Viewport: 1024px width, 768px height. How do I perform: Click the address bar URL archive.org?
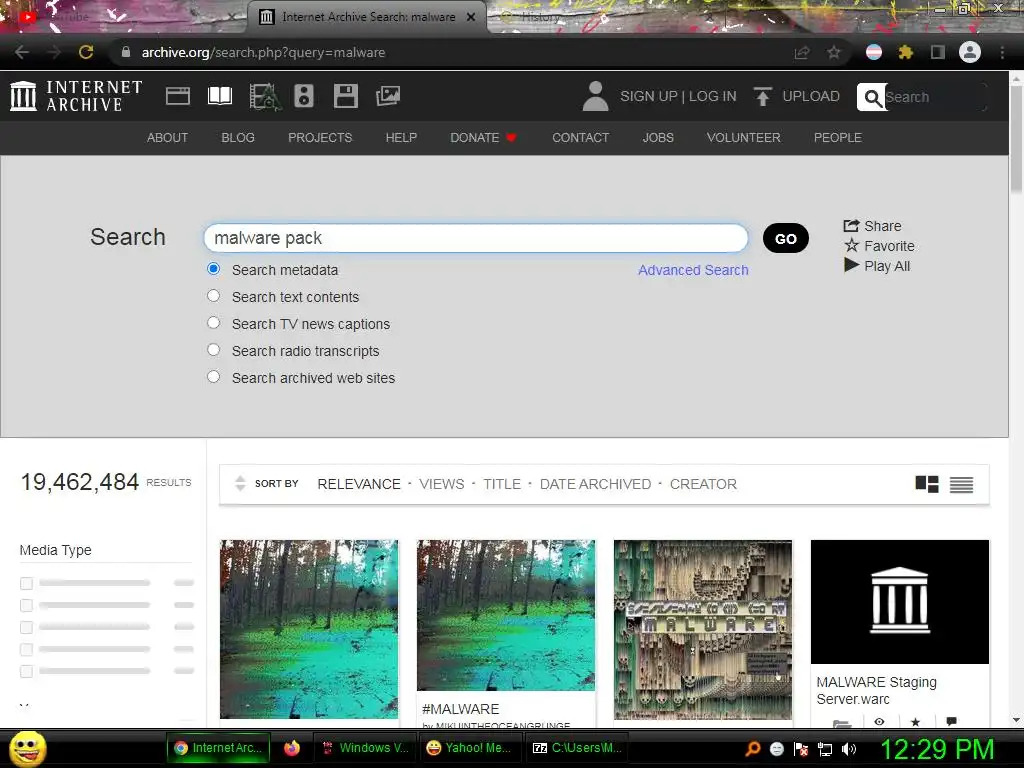tap(263, 52)
